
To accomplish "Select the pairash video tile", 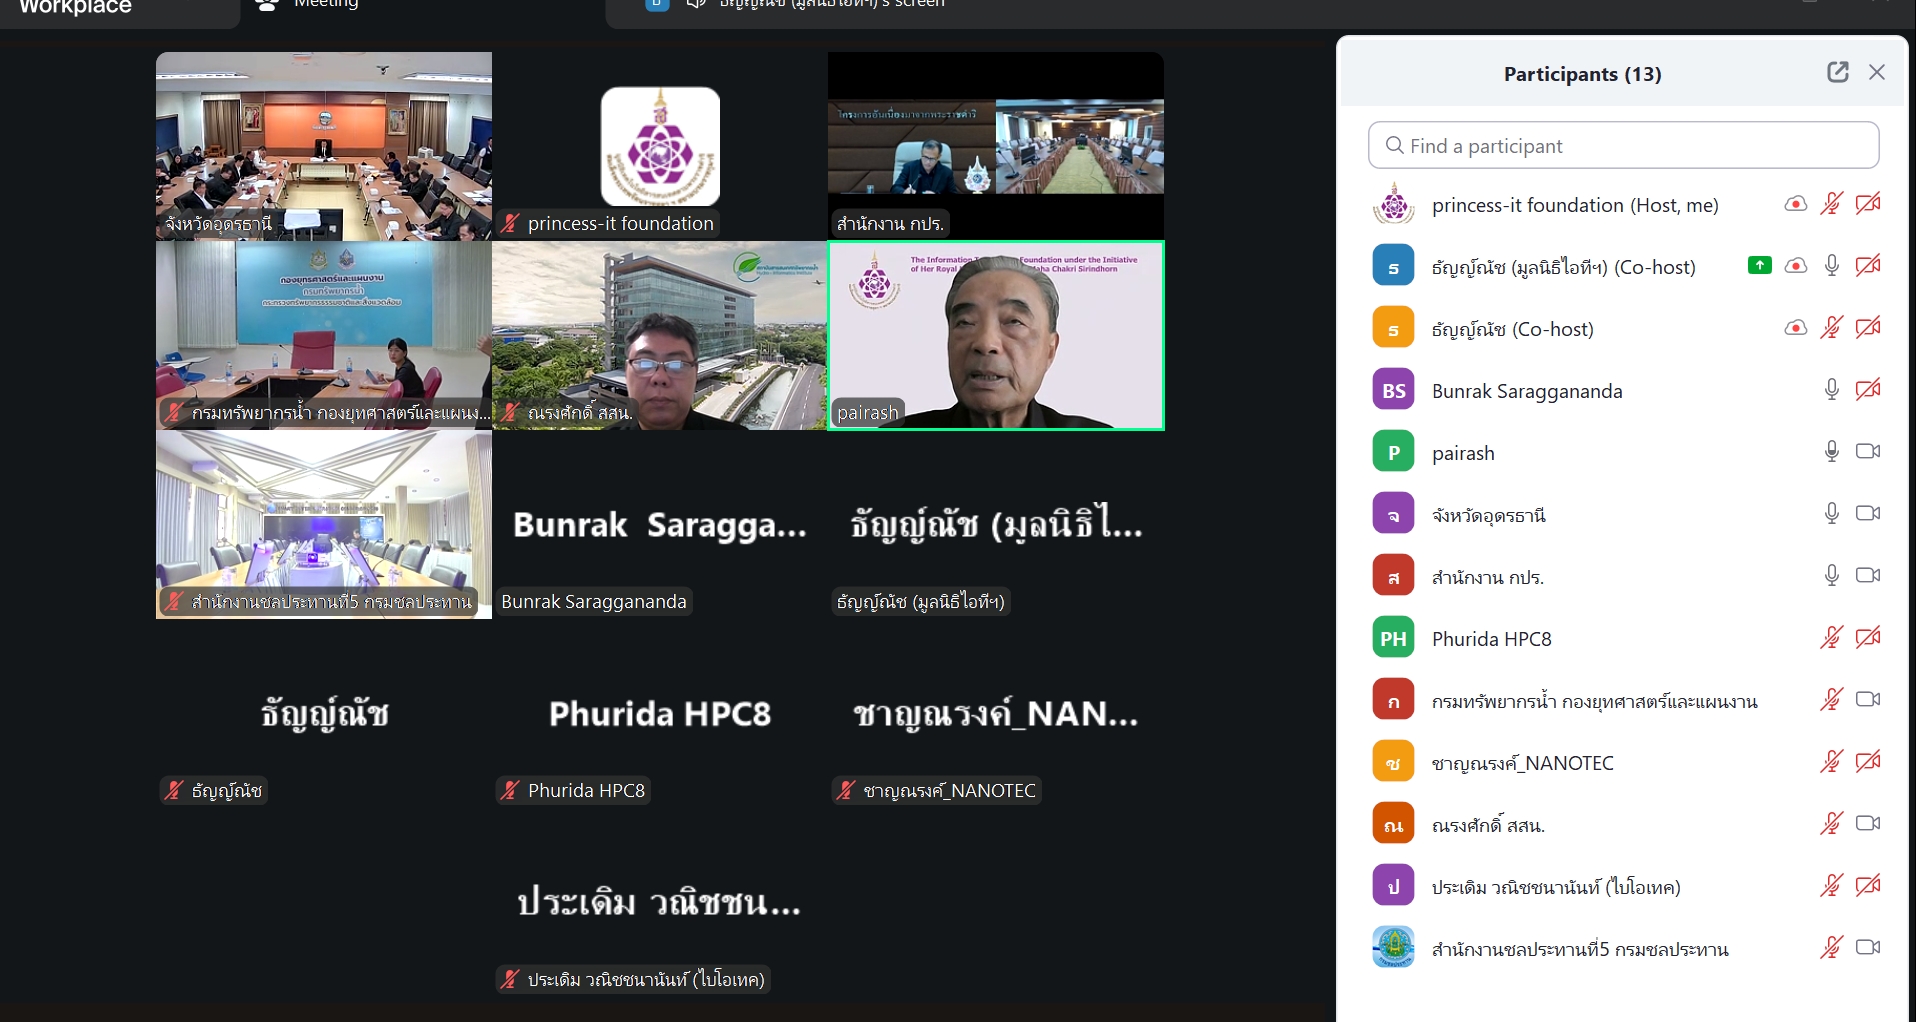I will [995, 336].
